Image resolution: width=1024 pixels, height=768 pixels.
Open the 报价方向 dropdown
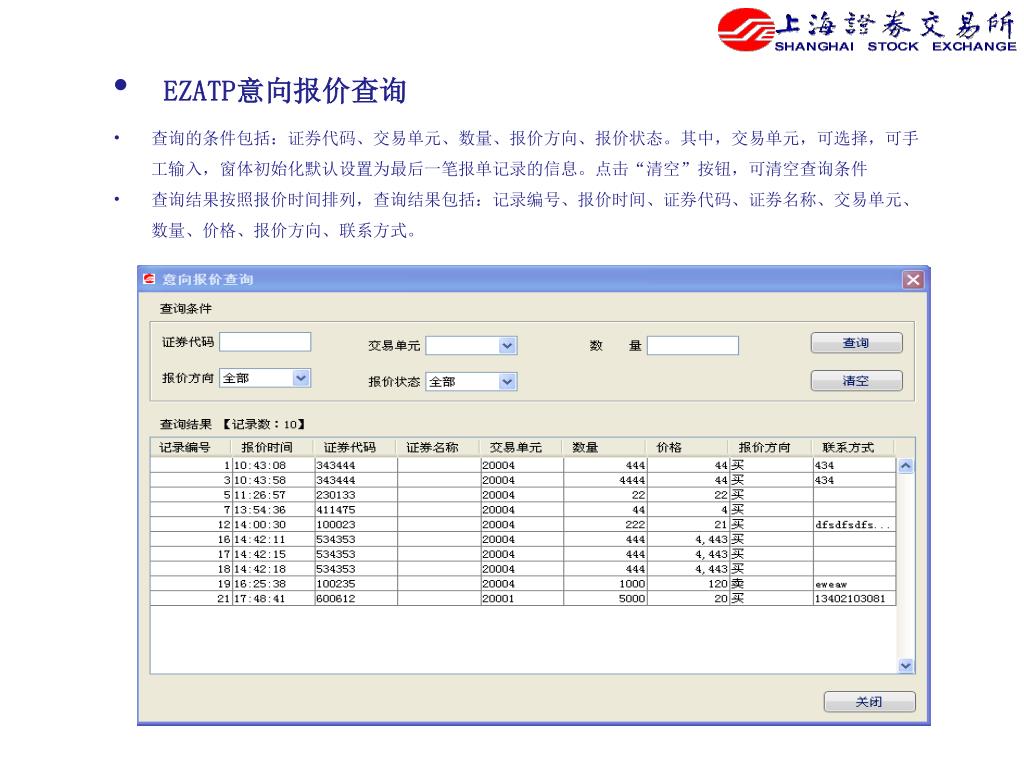300,377
